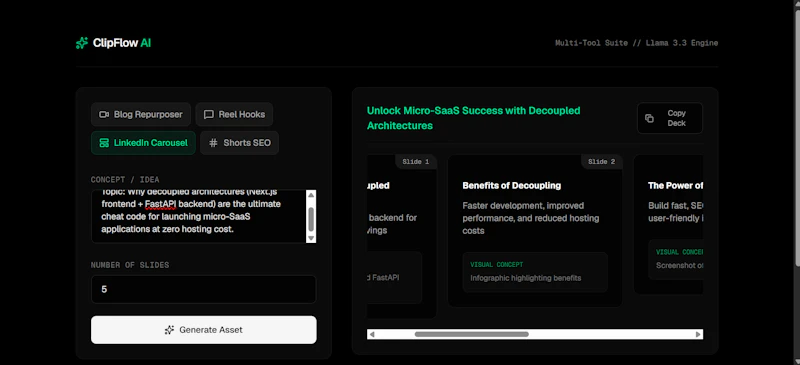Screen dimensions: 800x365
Task: Click the Multi-Tool Suite // Llama 3.3 Engine text
Action: pos(636,43)
